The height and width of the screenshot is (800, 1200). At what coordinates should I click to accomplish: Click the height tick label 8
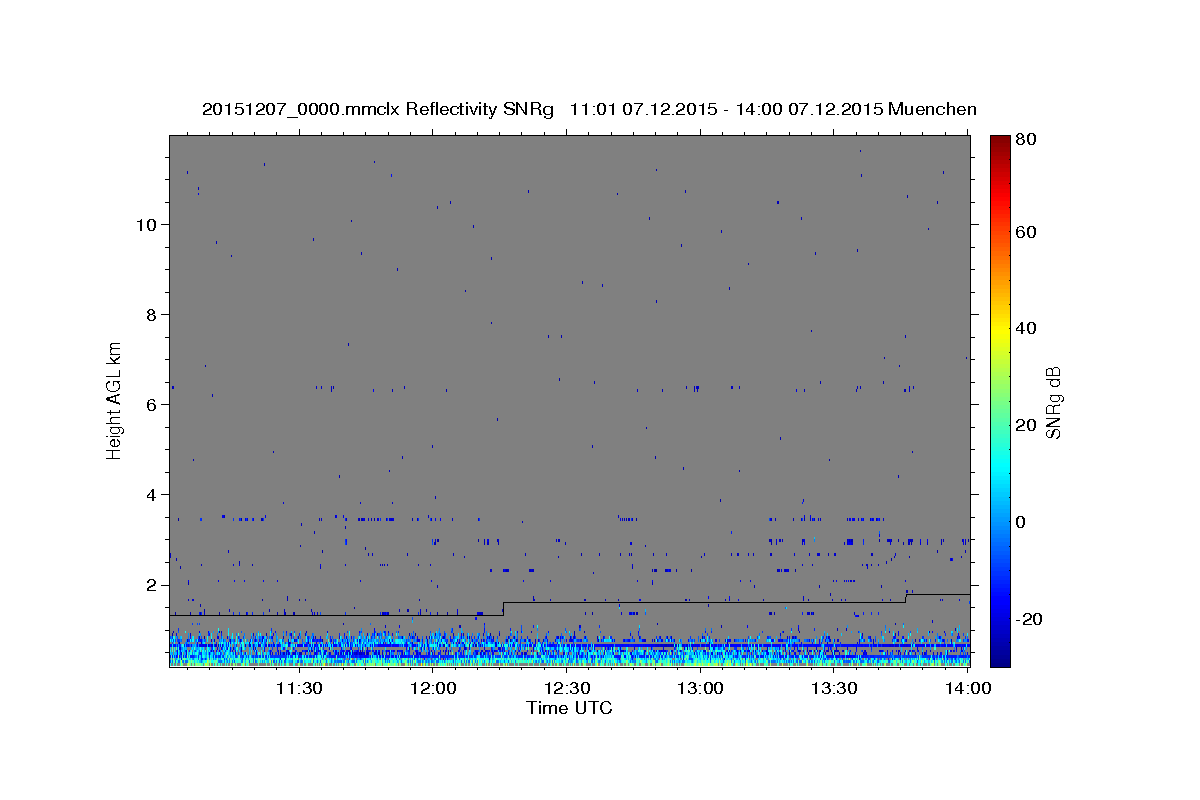(149, 314)
